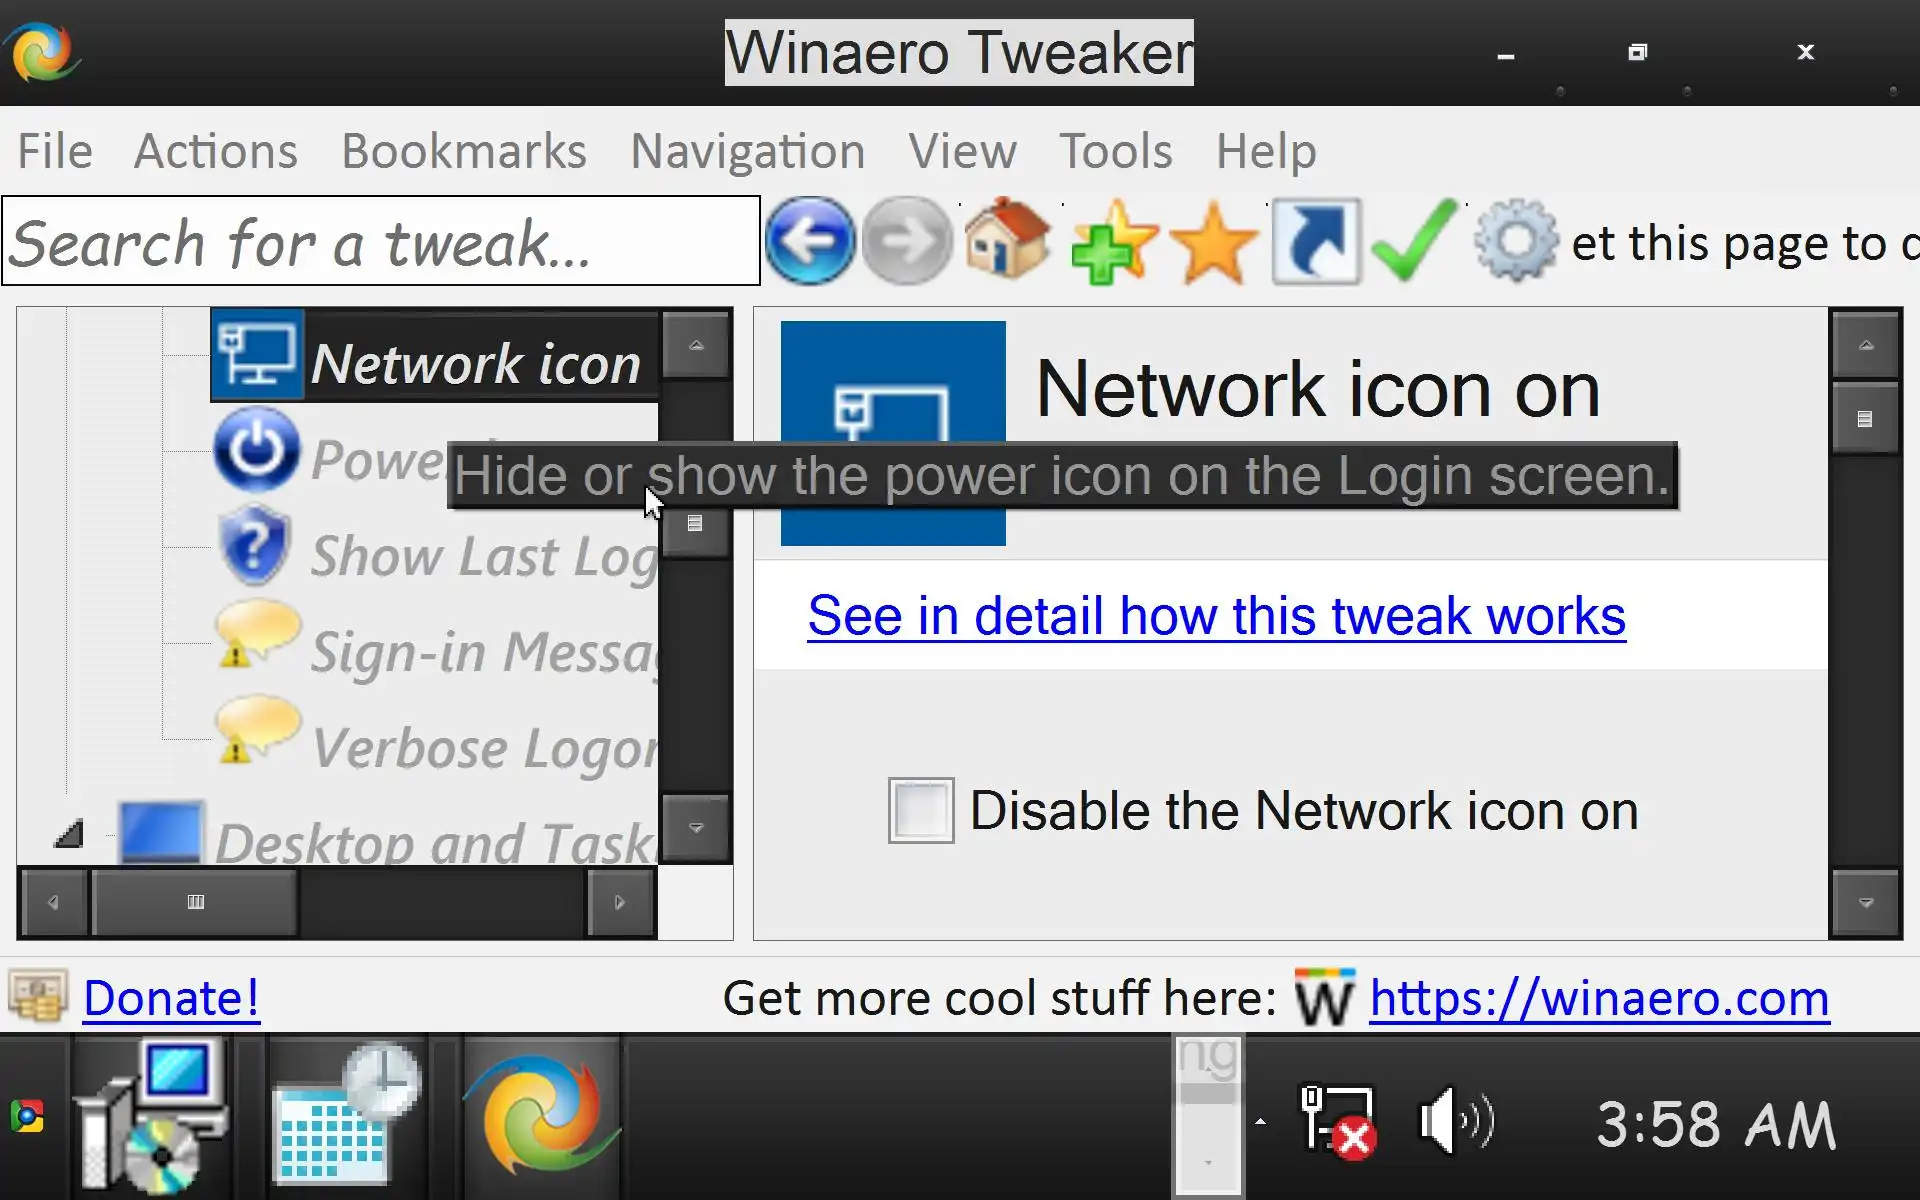Click the volume speaker tray icon
The width and height of the screenshot is (1920, 1200).
tap(1455, 1122)
